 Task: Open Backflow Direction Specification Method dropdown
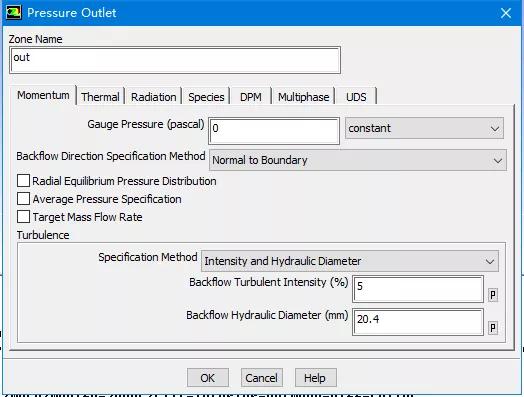(x=358, y=160)
